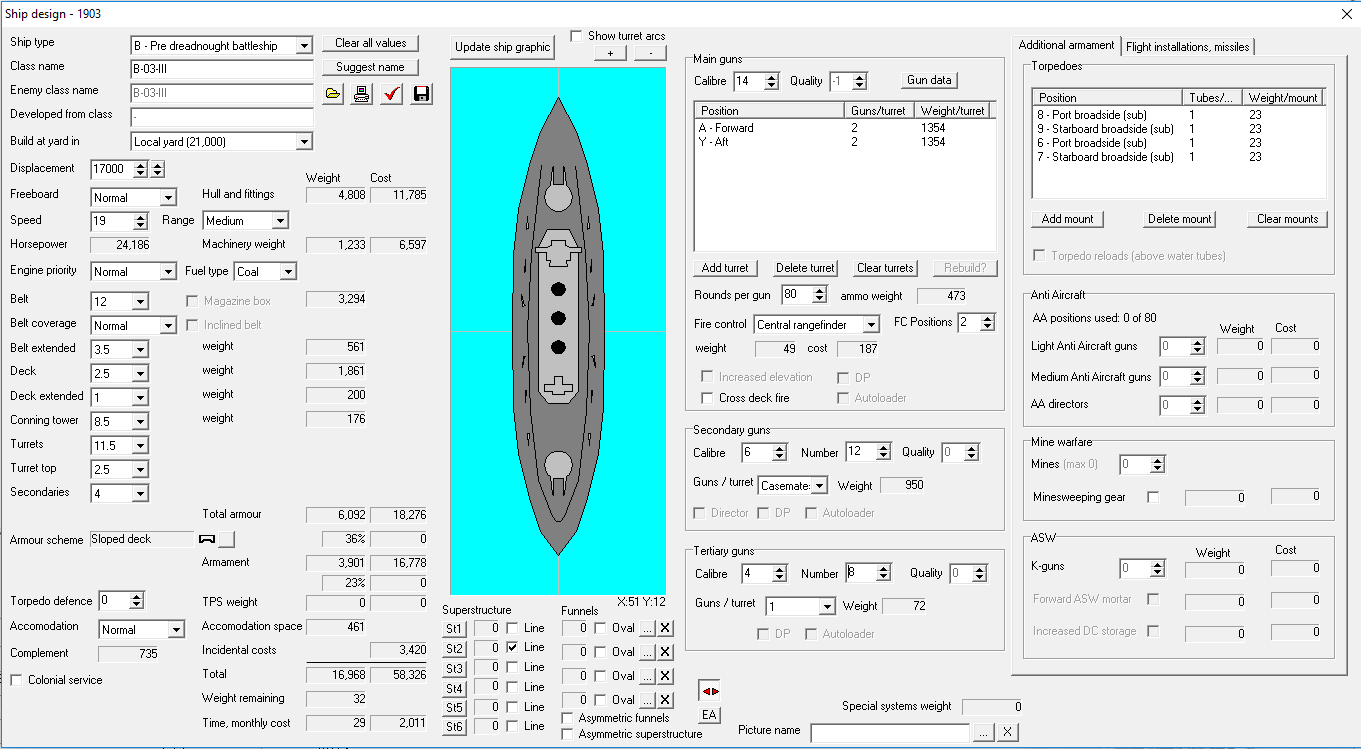Screen dimensions: 1361x749
Task: Click the floppy disk save icon
Action: (421, 94)
